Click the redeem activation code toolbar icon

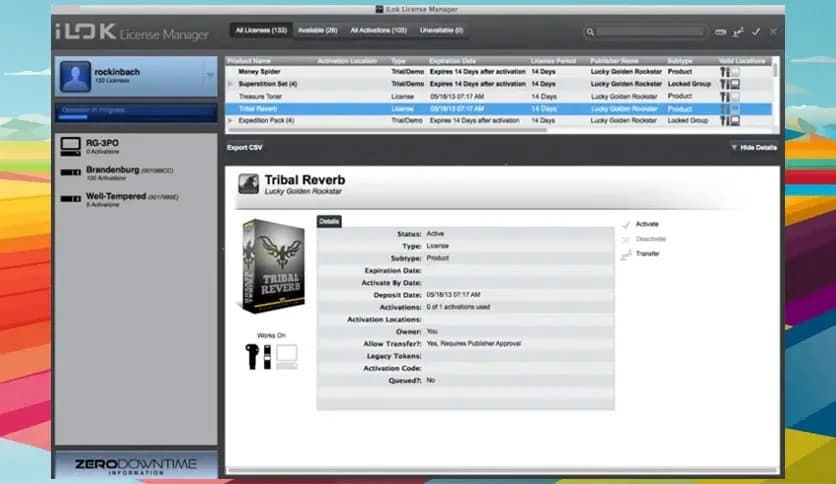[x=720, y=32]
